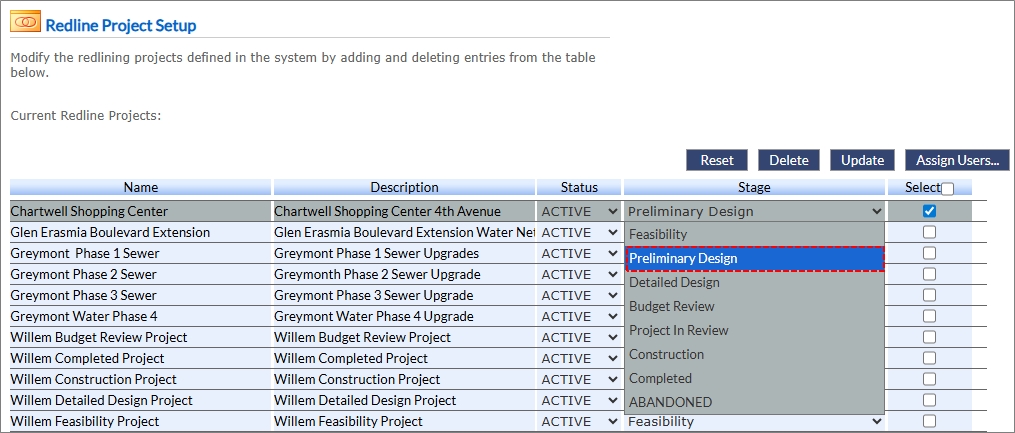Screen dimensions: 1015x433
Task: Open Status dropdown for Willem Completed Project
Action: pos(579,358)
